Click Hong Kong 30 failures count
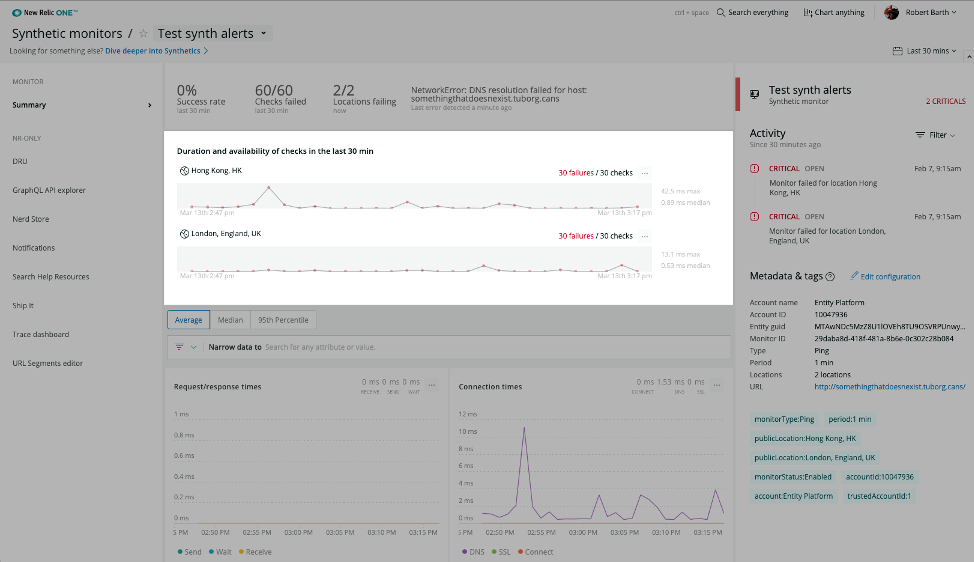 [576, 173]
